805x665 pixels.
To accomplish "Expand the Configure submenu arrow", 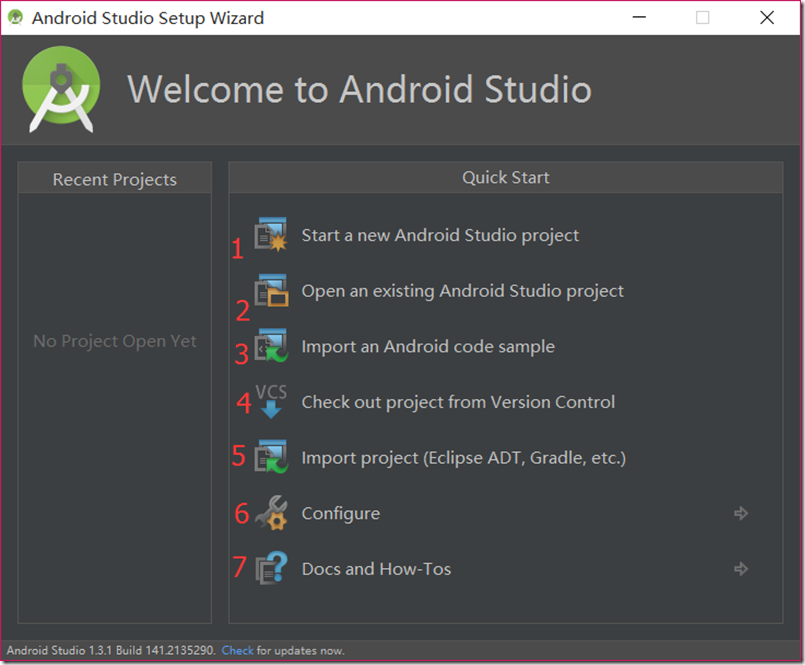I will click(741, 513).
